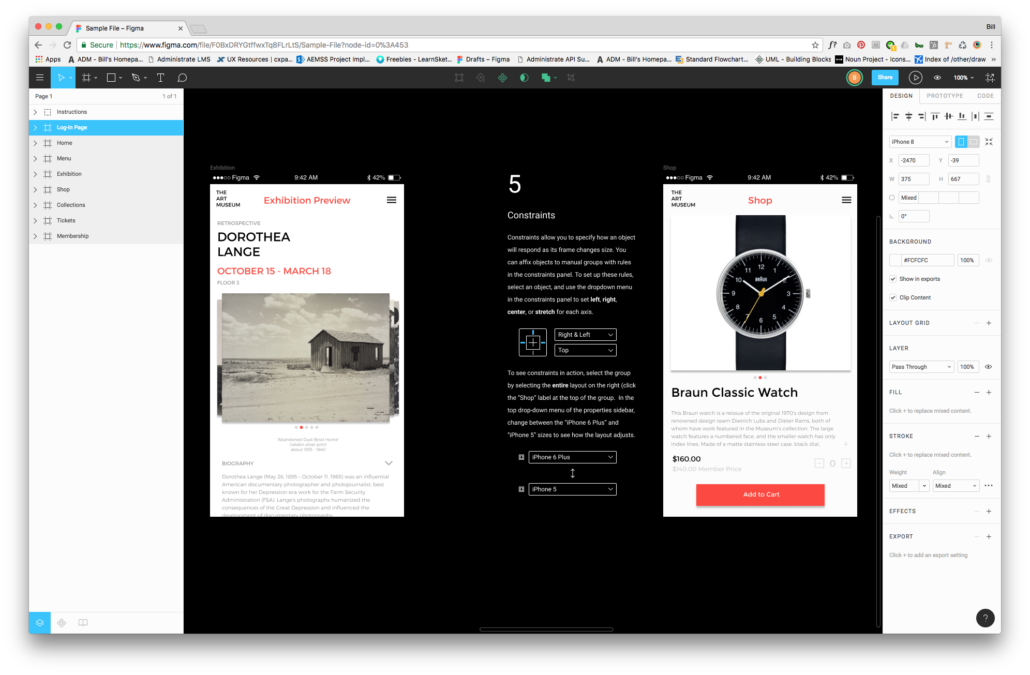This screenshot has height=675, width=1030.
Task: Open the stroke Weight dropdown arrow
Action: tap(924, 486)
